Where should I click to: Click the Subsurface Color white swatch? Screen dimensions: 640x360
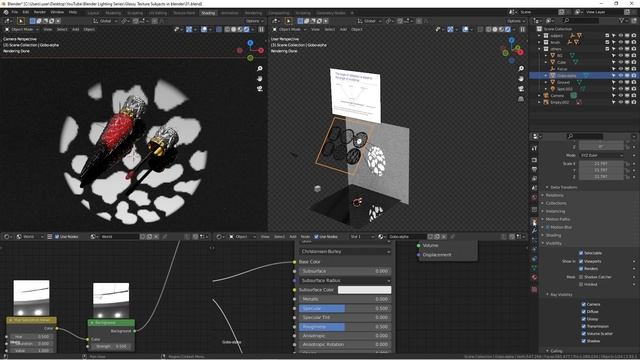[x=364, y=290]
